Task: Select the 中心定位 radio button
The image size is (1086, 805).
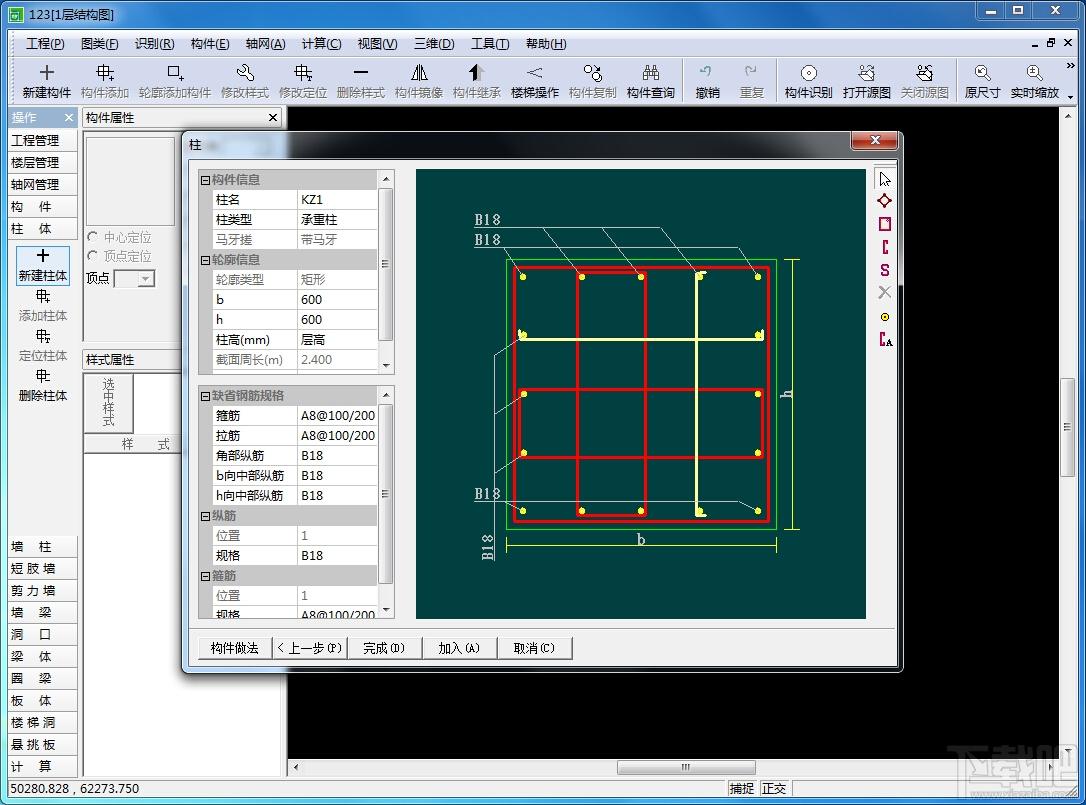Action: tap(93, 237)
